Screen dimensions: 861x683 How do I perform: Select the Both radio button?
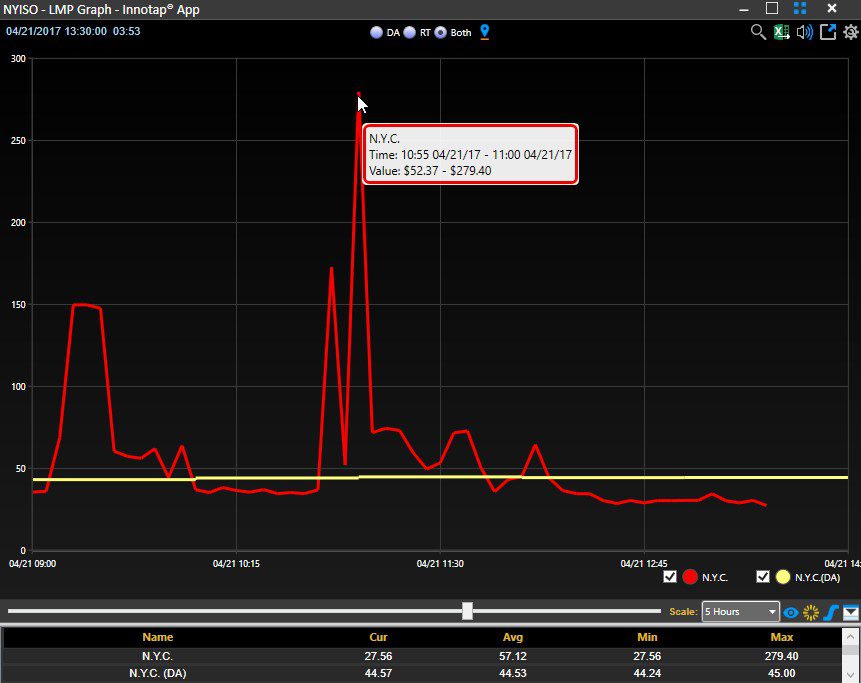click(440, 32)
